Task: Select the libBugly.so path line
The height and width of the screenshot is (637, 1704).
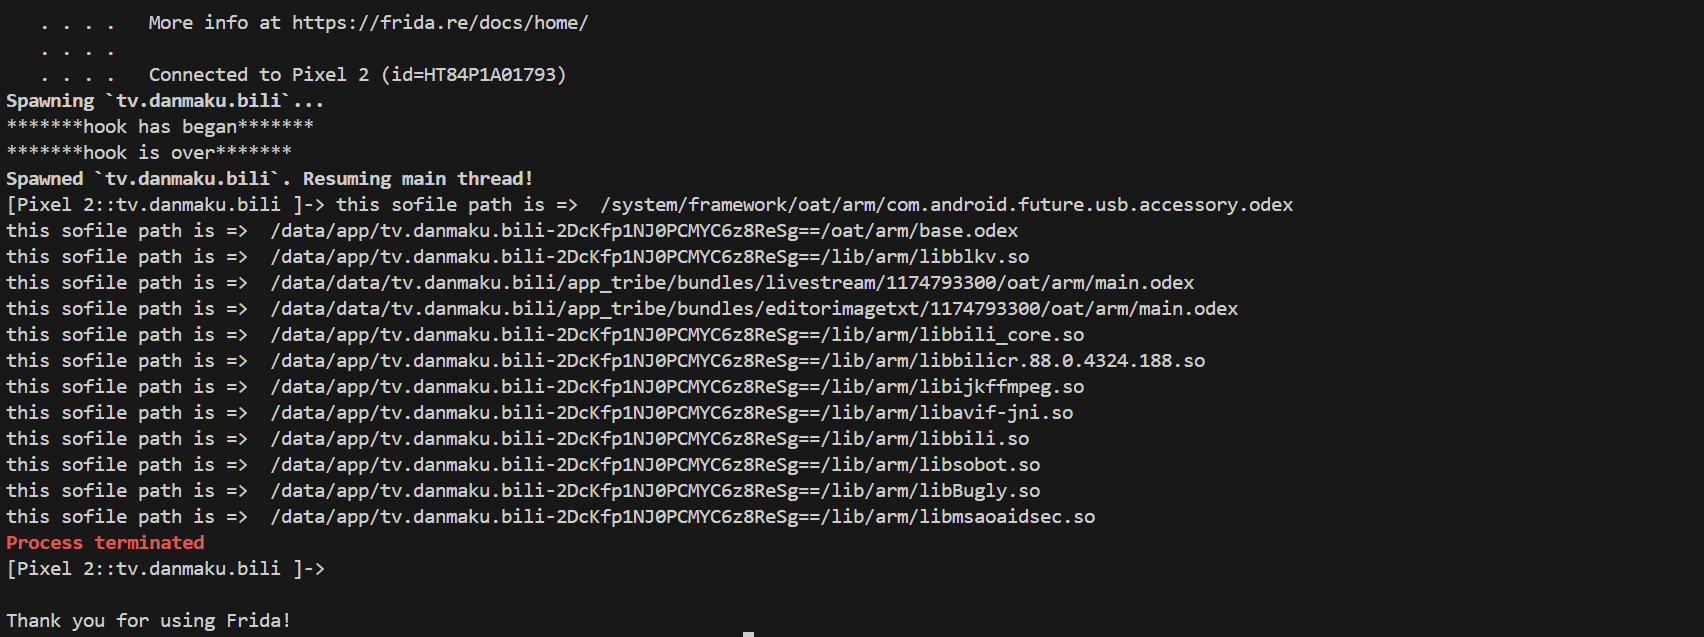Action: pos(523,491)
